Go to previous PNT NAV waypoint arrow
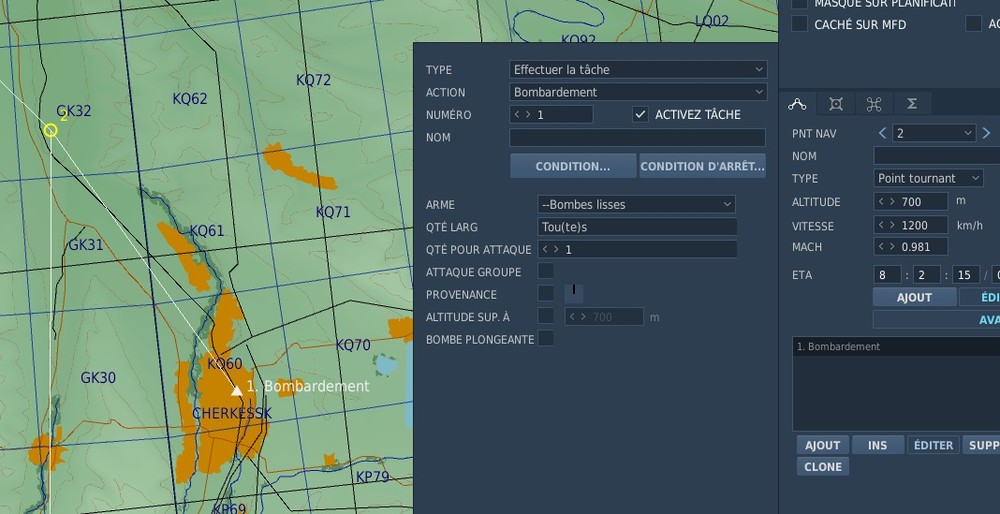The width and height of the screenshot is (1000, 514). coord(883,133)
